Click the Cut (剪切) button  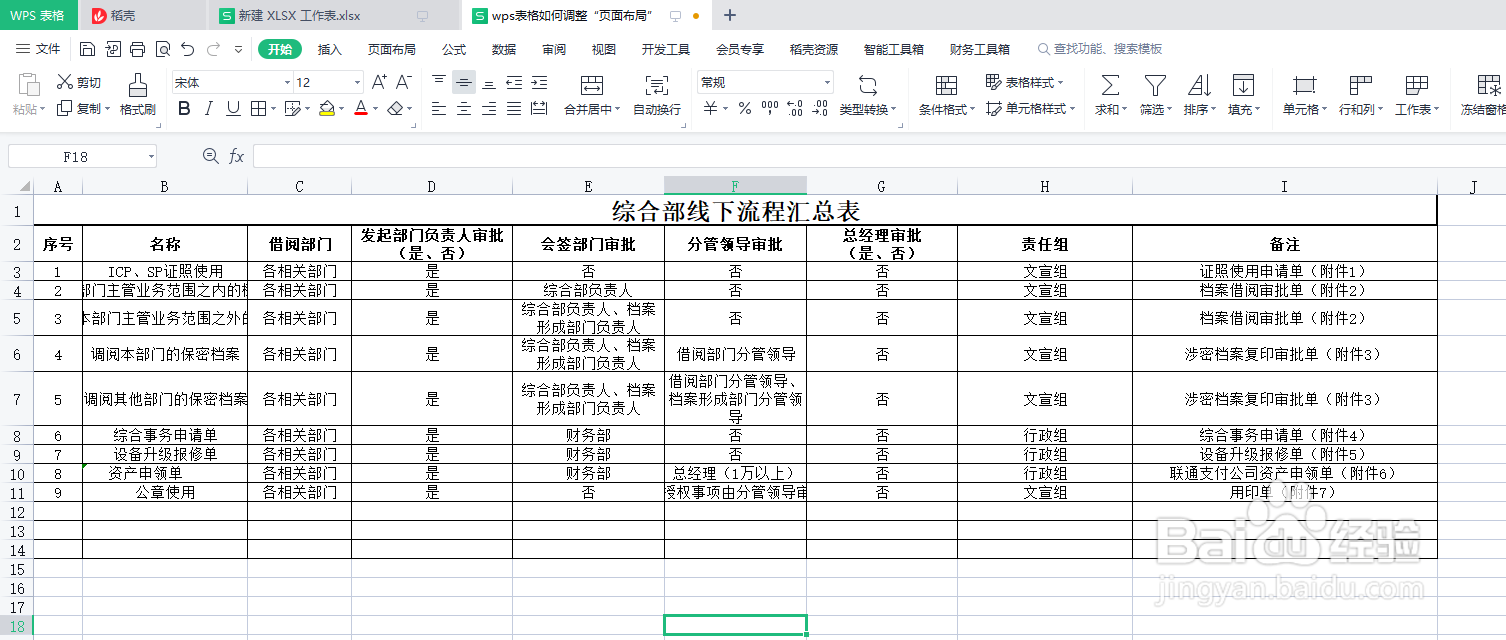(x=78, y=83)
